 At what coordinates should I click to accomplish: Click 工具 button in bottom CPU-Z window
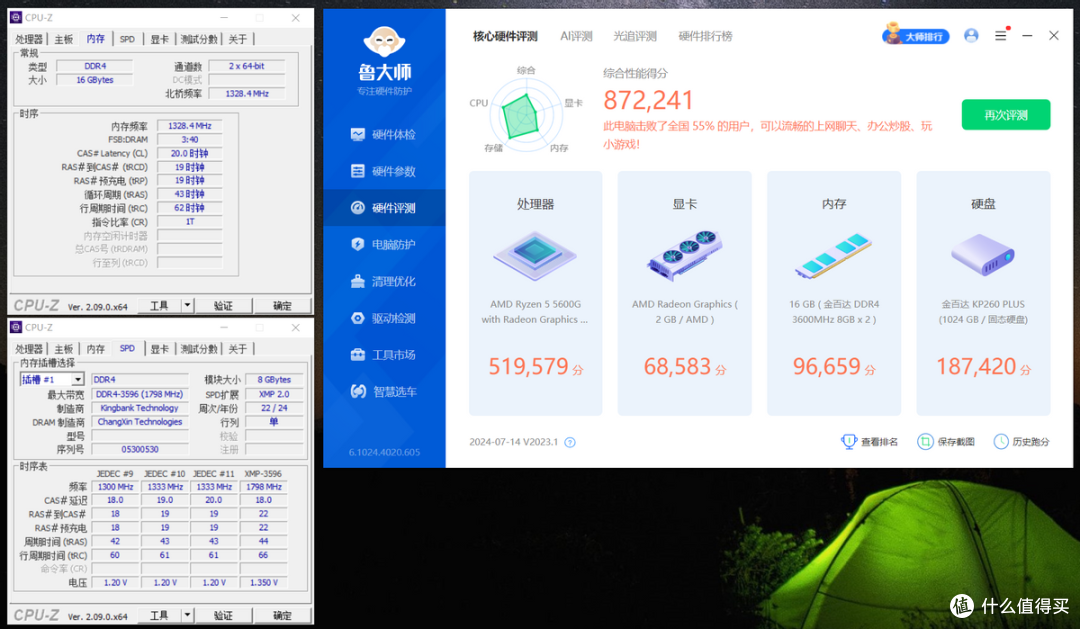tap(159, 615)
